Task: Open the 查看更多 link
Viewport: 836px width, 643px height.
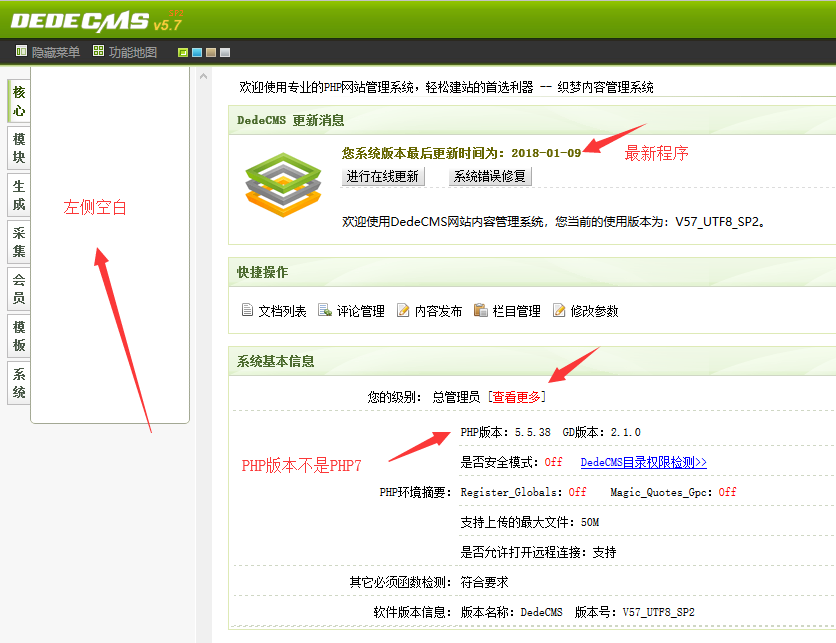Action: pyautogui.click(x=518, y=395)
